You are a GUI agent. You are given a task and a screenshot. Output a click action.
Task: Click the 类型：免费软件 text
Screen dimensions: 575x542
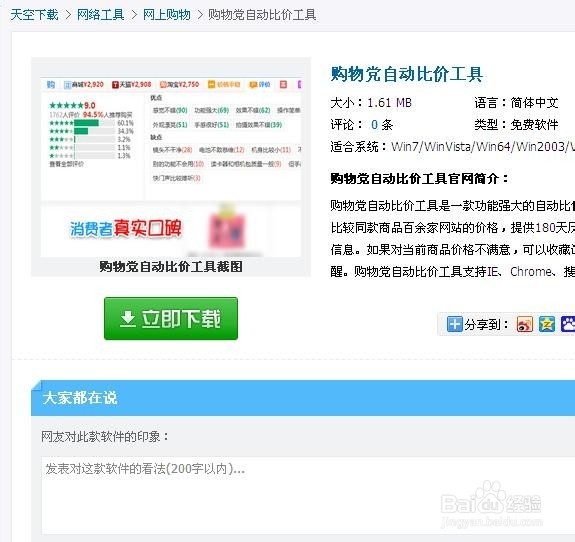(516, 125)
